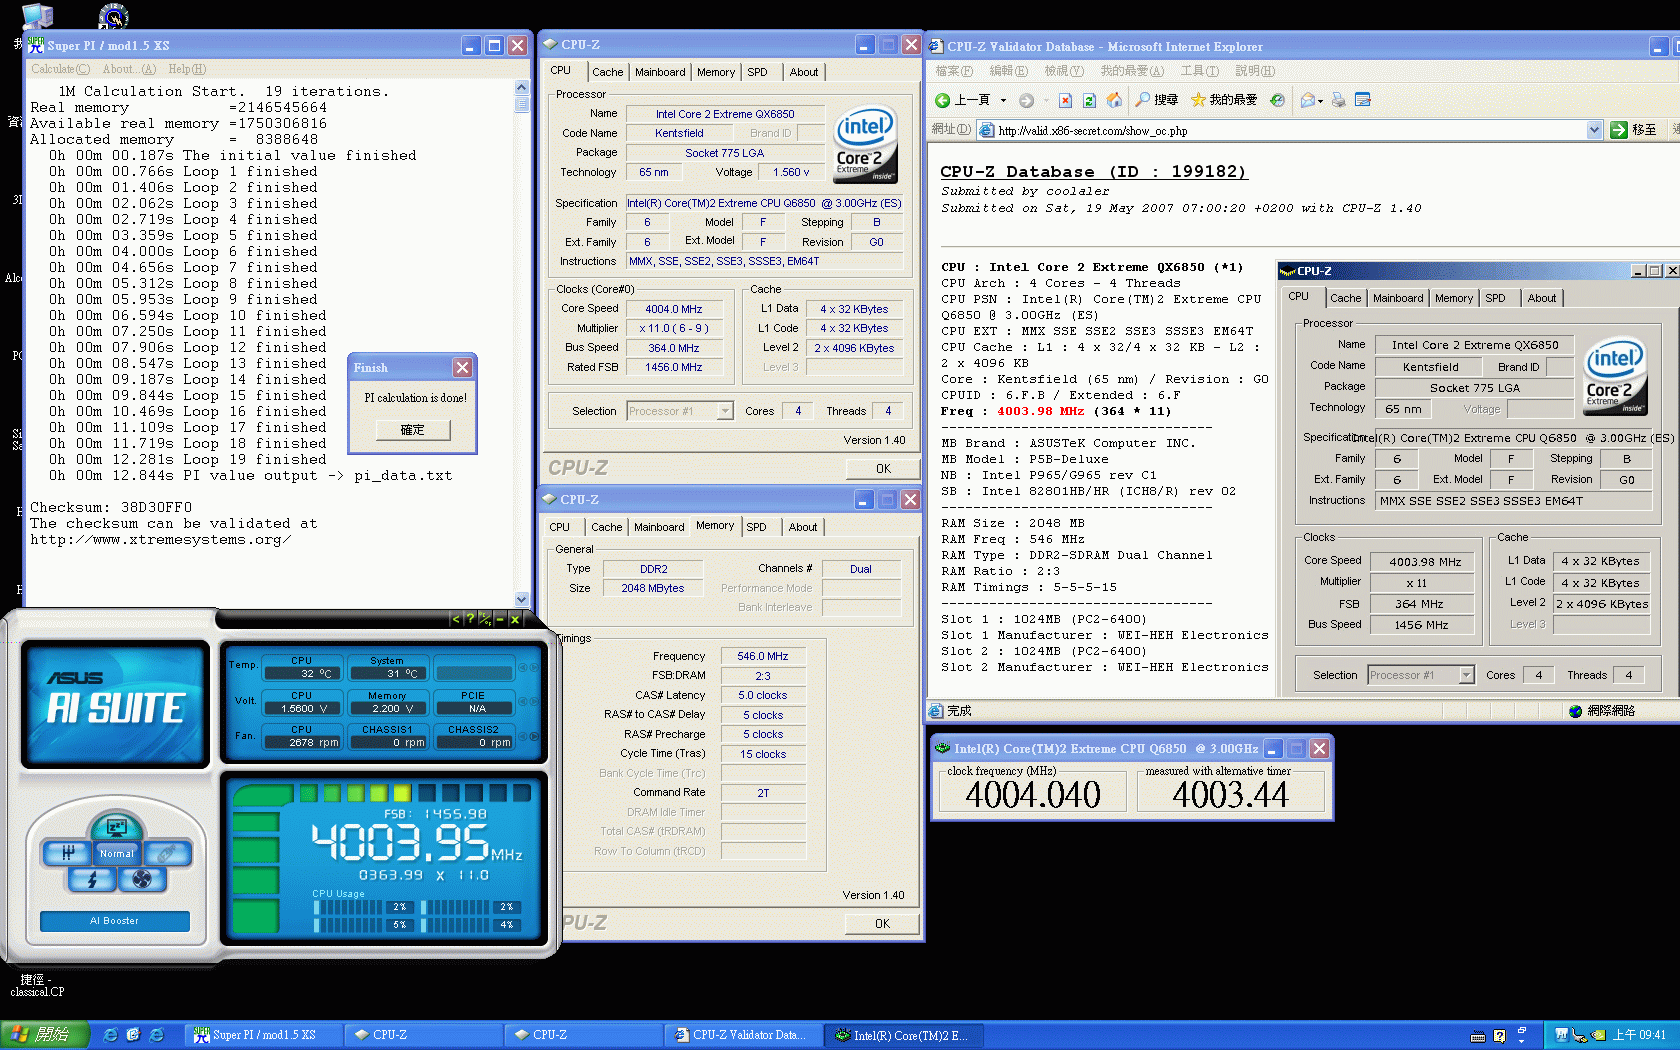The height and width of the screenshot is (1050, 1680).
Task: Click AI Suite greyed N.O.S. icon
Action: pyautogui.click(x=166, y=853)
